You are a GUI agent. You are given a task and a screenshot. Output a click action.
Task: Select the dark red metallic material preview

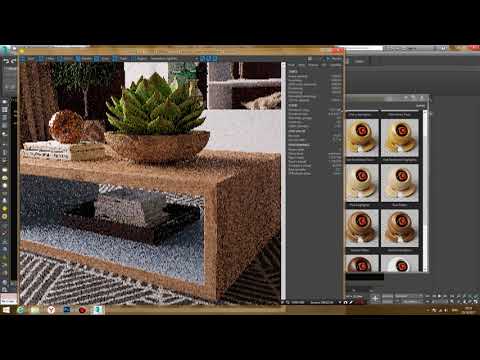pos(362,263)
